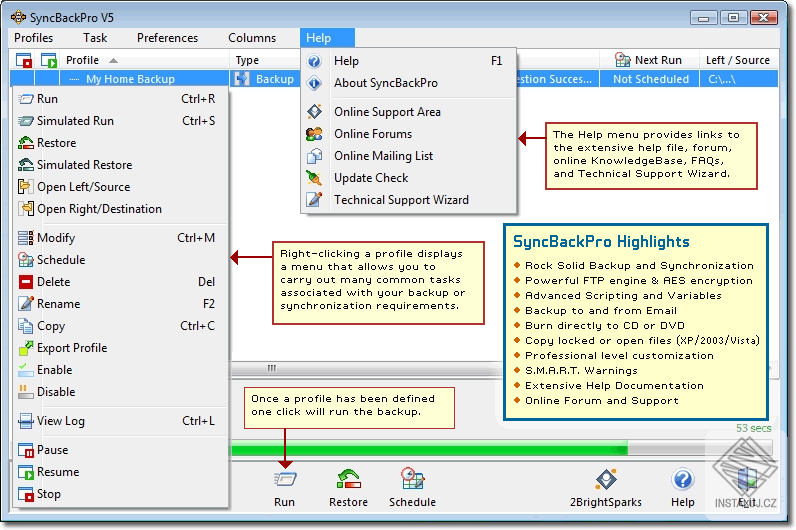Click the C:\...\ source path cell
The width and height of the screenshot is (796, 530).
(739, 79)
